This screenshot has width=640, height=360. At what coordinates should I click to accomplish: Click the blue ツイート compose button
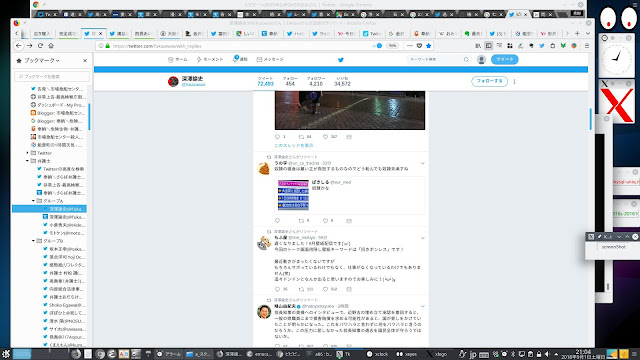[x=504, y=59]
